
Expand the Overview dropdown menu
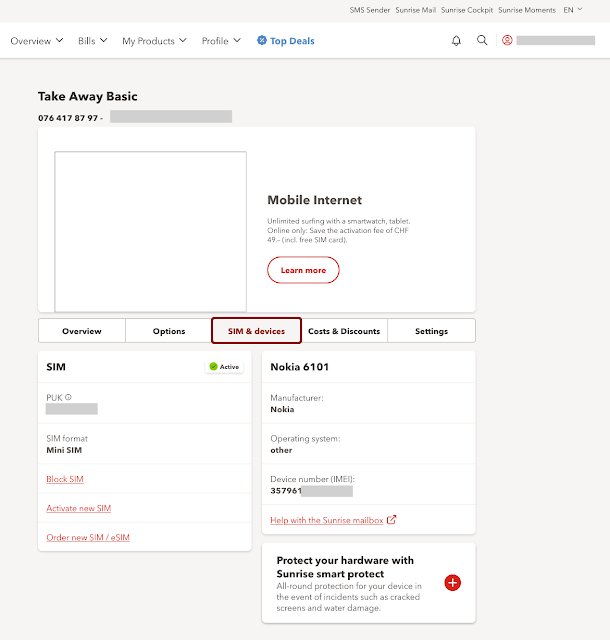tap(37, 41)
